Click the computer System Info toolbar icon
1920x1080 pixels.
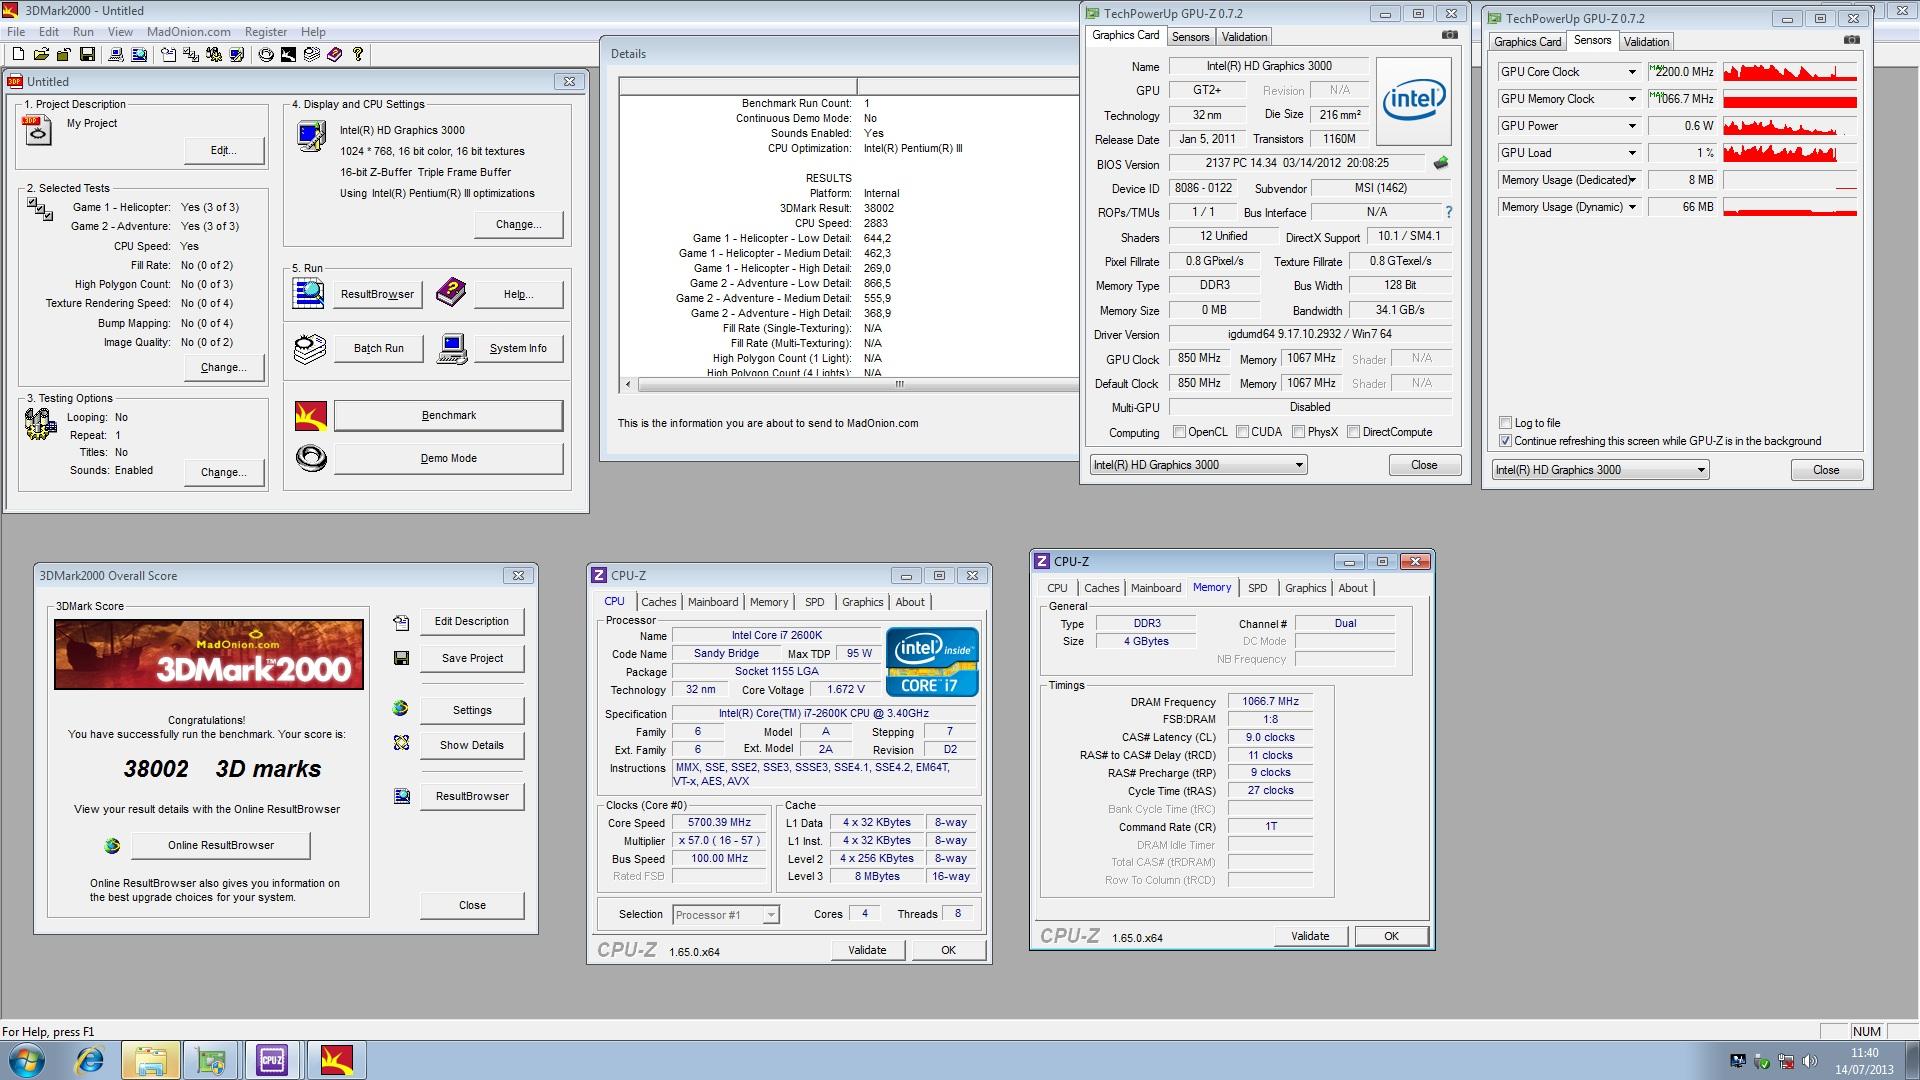pyautogui.click(x=116, y=54)
